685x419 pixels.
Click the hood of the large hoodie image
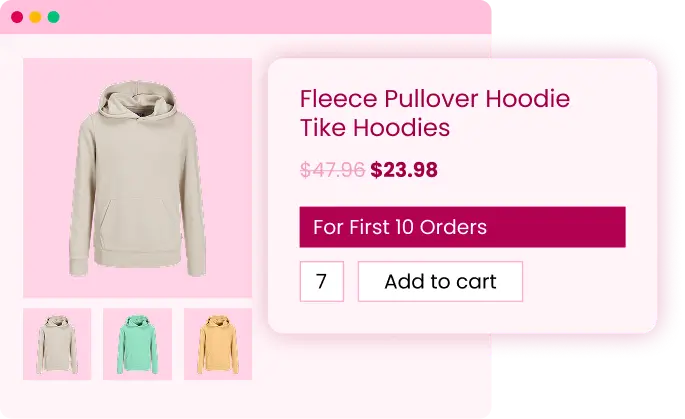[x=138, y=99]
